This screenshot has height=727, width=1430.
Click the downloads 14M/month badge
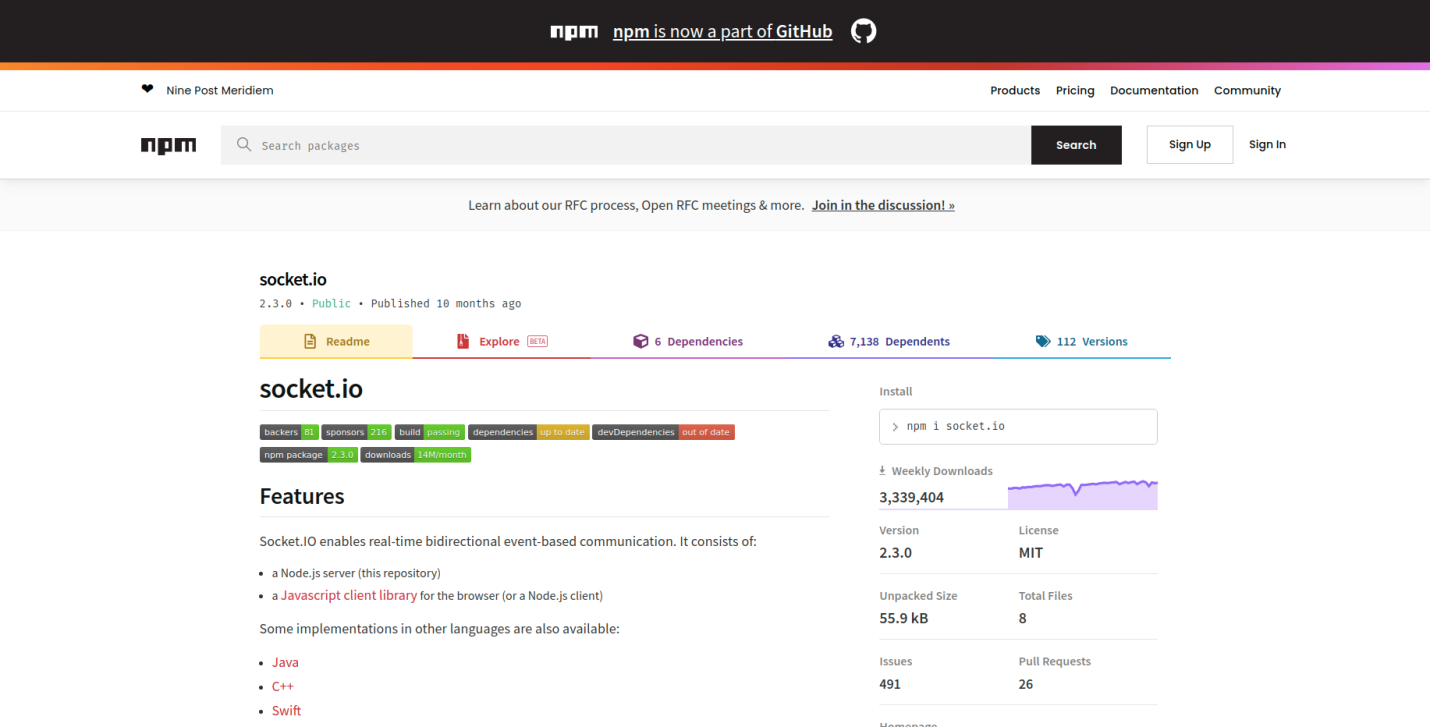[x=416, y=455]
